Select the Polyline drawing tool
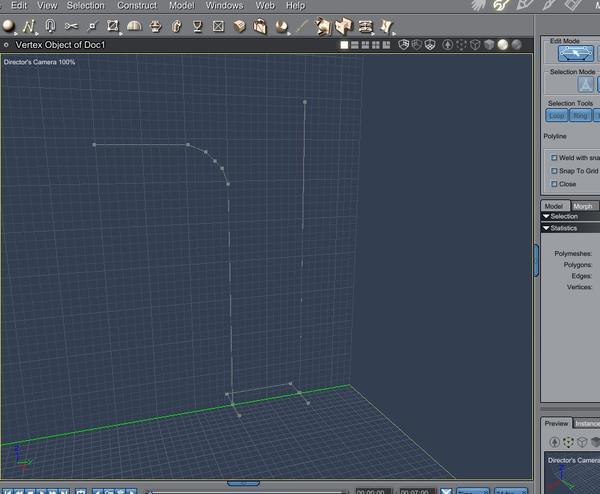600x494 pixels. [x=29, y=26]
